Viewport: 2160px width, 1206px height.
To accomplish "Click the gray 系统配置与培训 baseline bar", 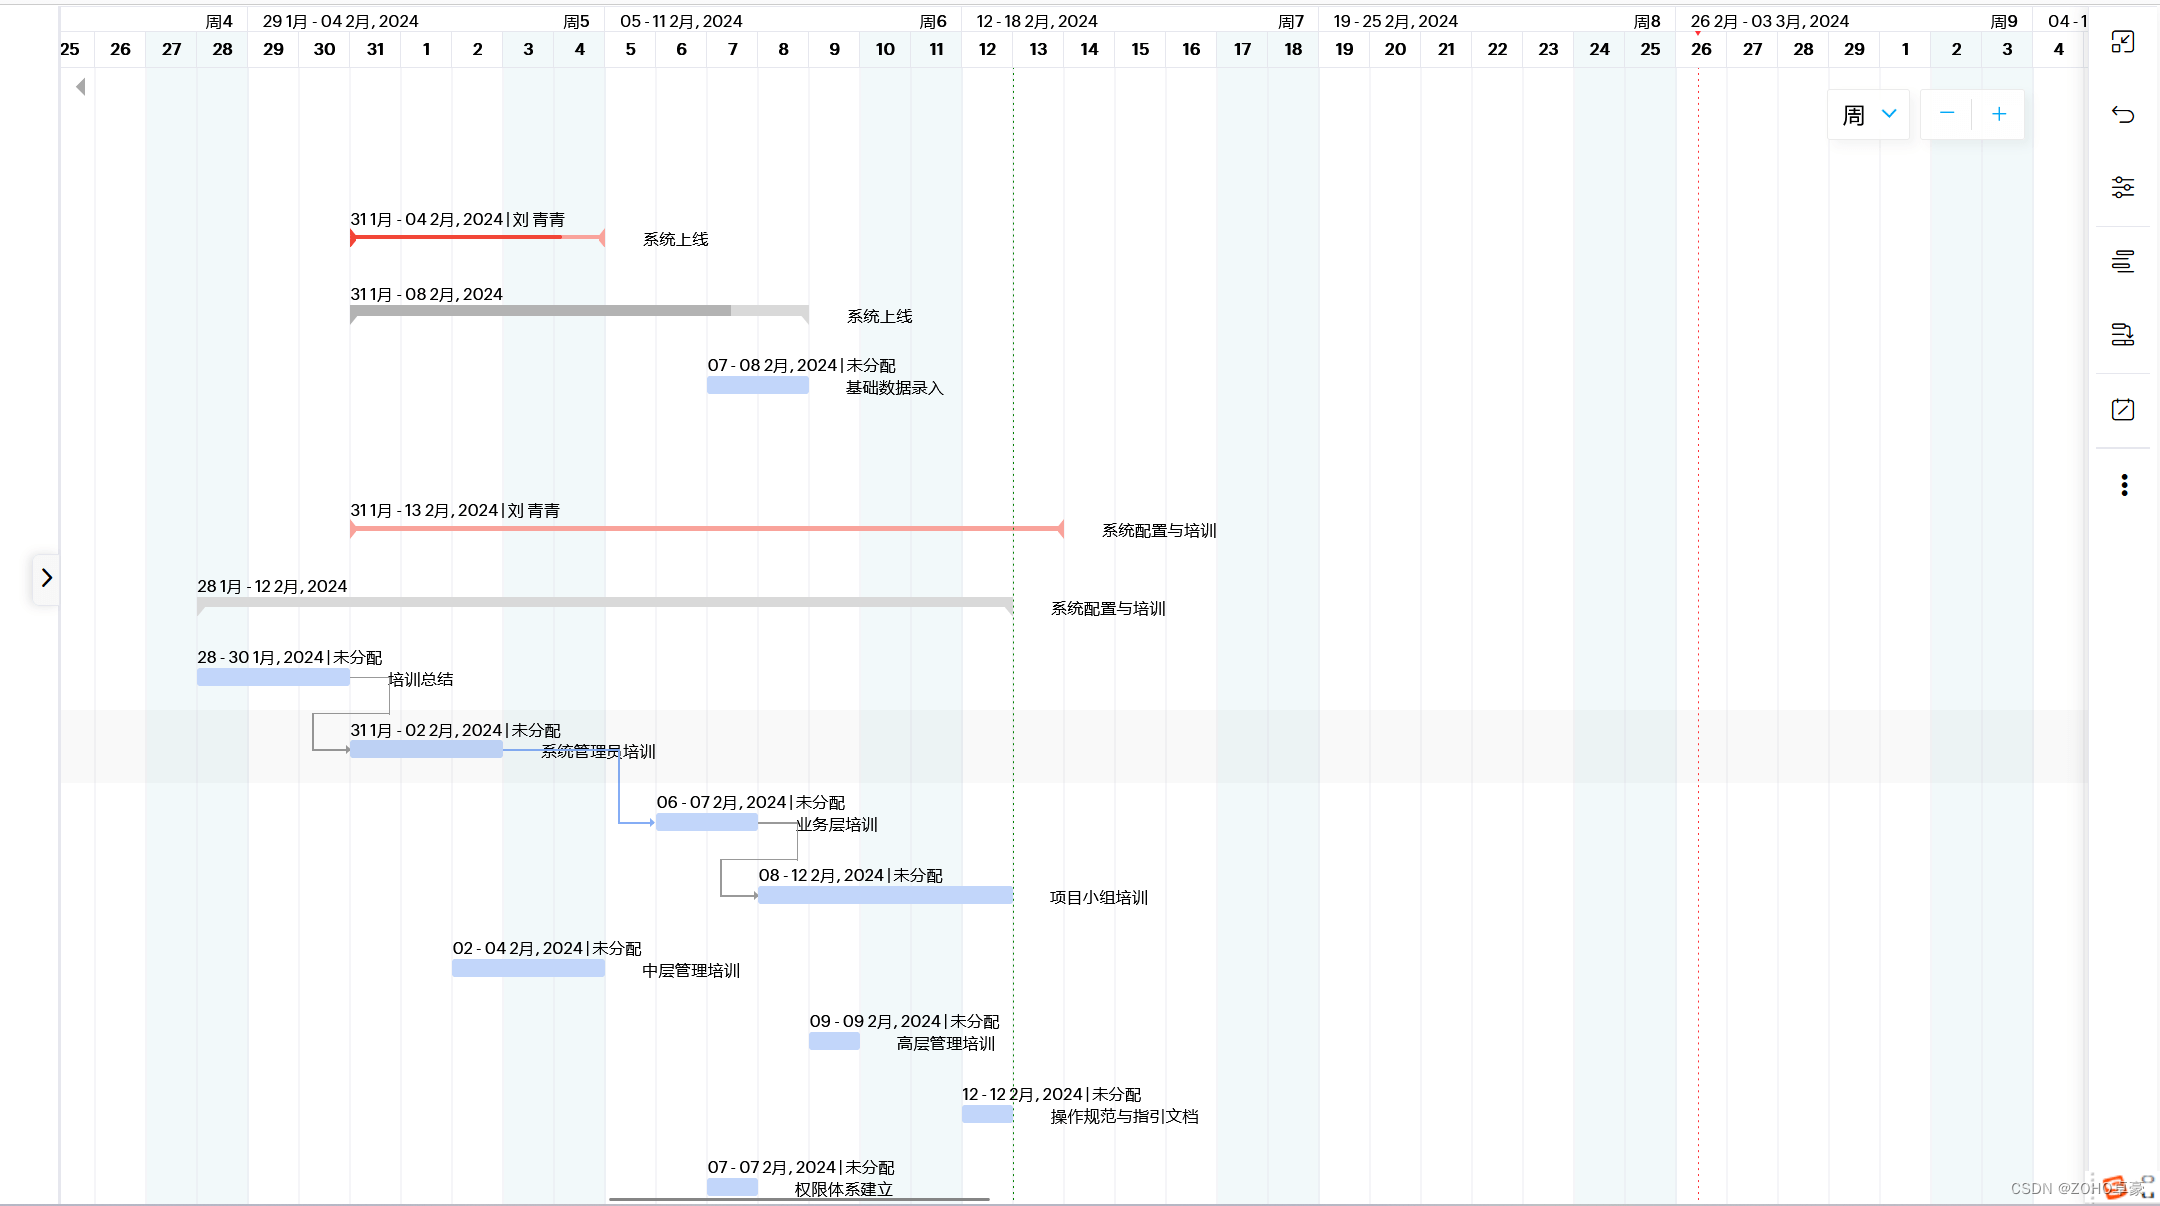I will pyautogui.click(x=605, y=603).
